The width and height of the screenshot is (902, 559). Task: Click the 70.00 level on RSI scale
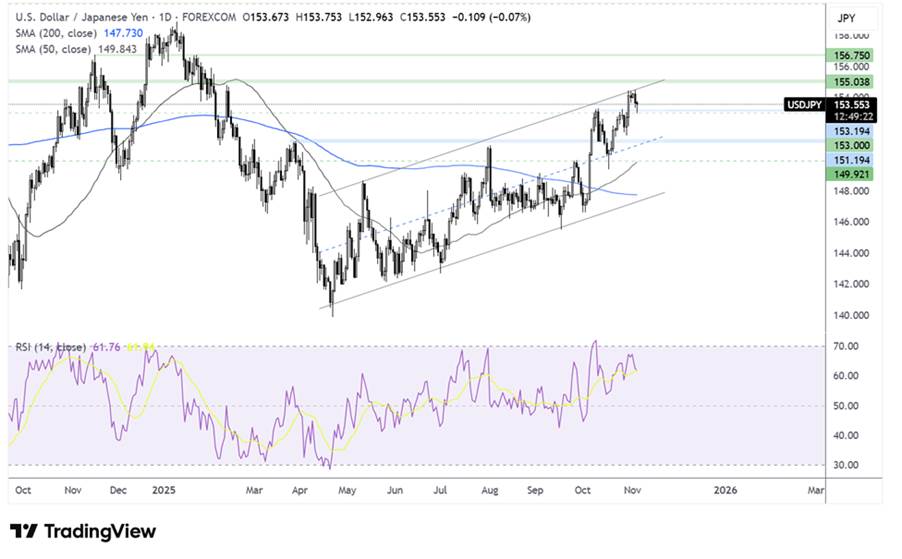(x=846, y=346)
